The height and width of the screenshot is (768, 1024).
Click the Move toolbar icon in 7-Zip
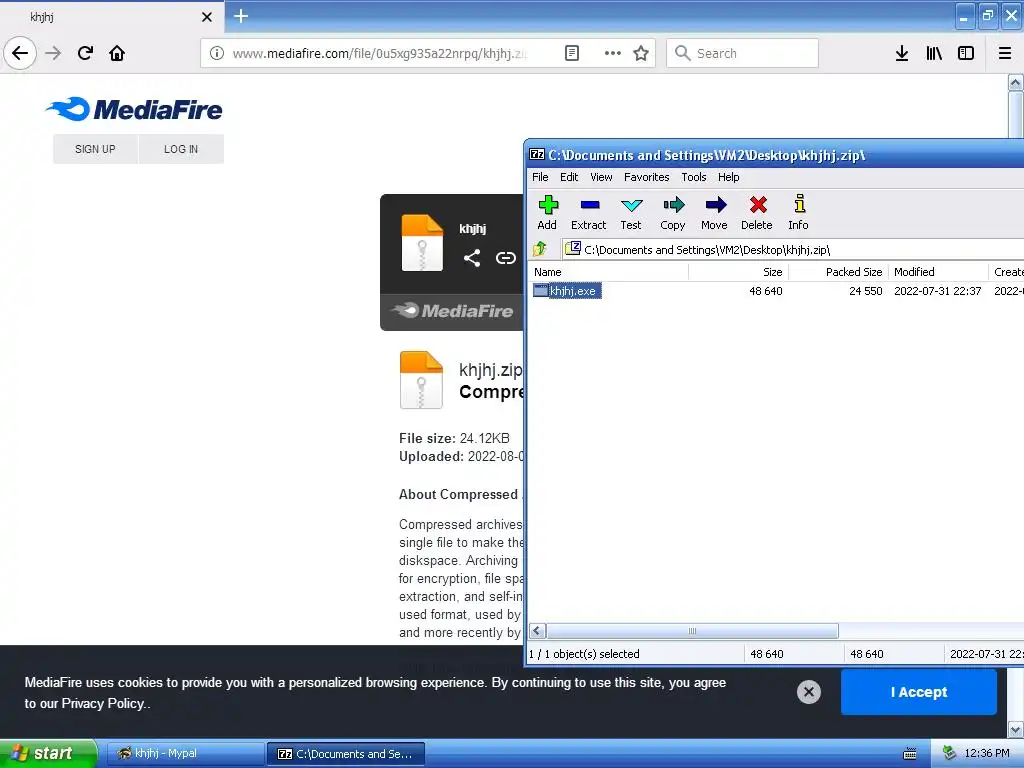714,212
